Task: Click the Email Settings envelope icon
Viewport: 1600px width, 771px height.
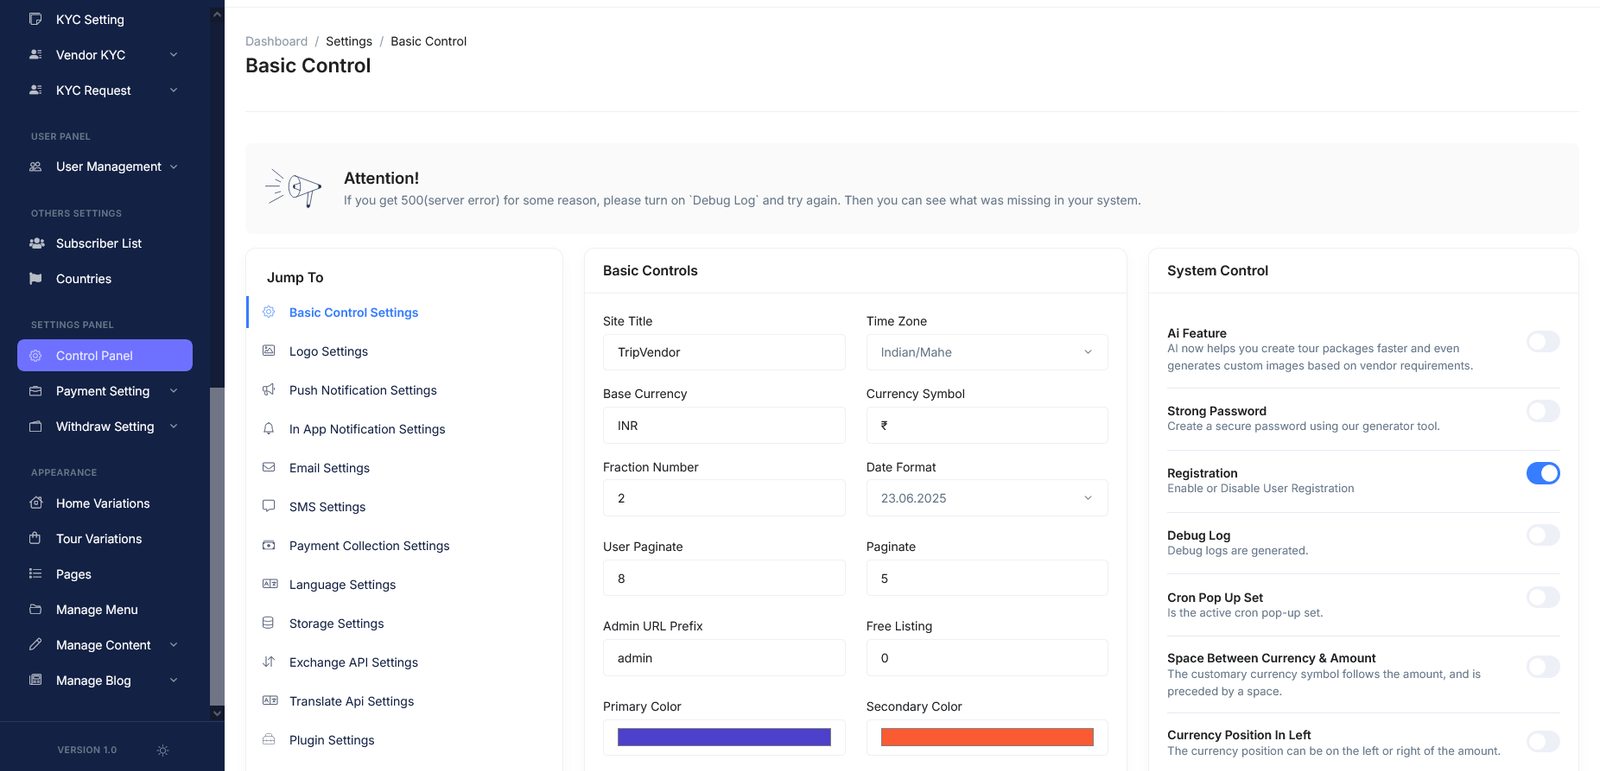Action: (269, 467)
